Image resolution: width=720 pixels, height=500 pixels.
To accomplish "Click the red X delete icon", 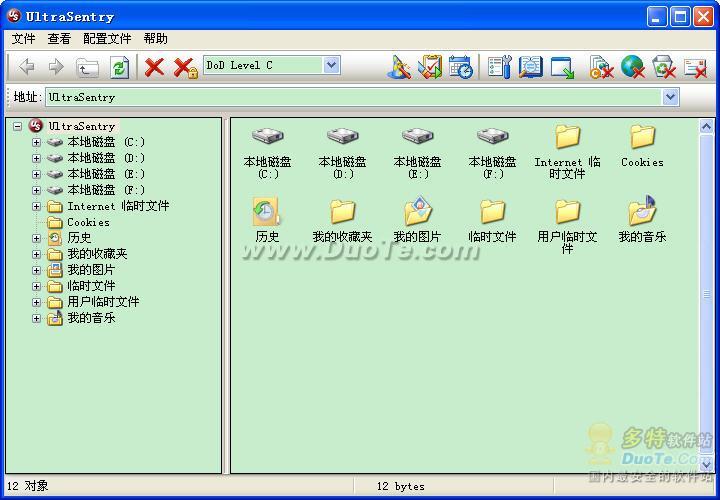I will tap(154, 67).
